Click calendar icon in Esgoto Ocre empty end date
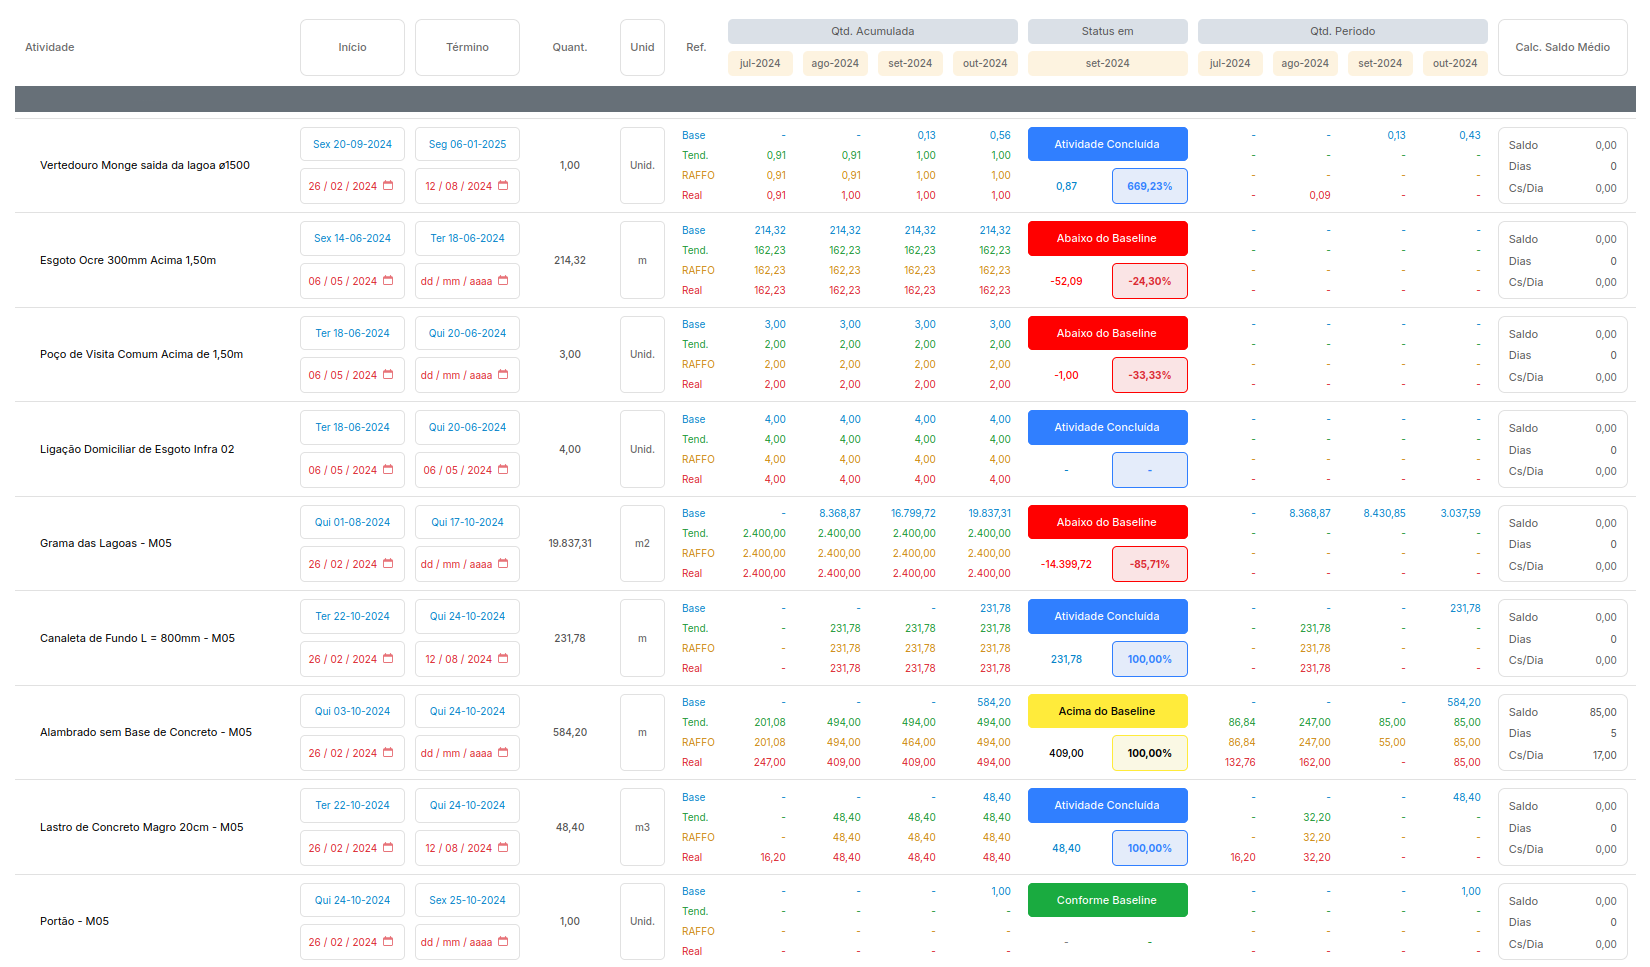Viewport: 1650px width, 967px height. (x=503, y=281)
